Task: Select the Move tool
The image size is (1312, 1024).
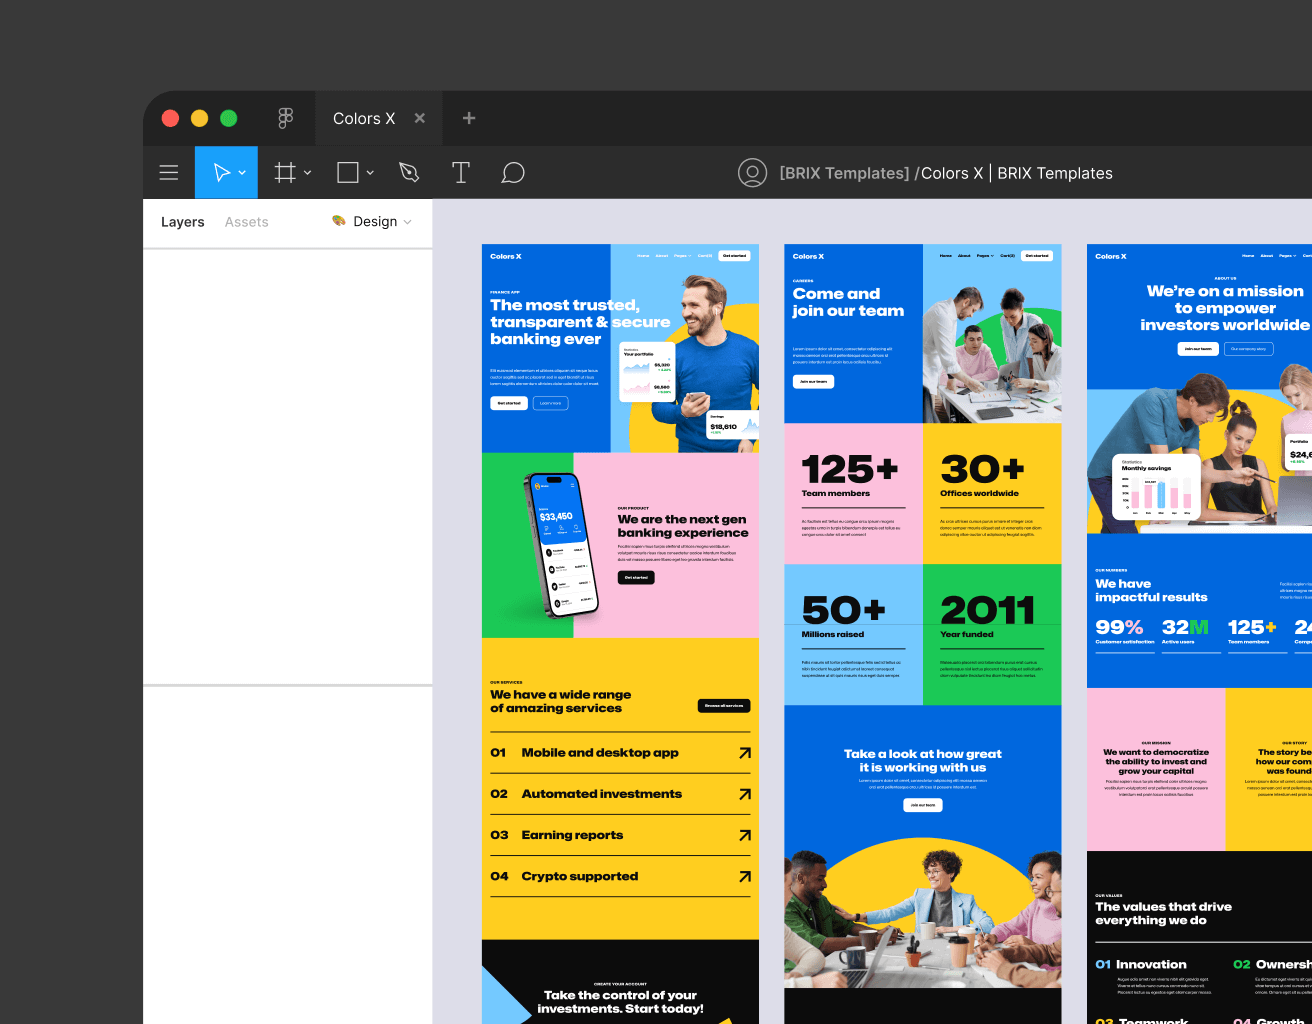Action: pyautogui.click(x=220, y=172)
